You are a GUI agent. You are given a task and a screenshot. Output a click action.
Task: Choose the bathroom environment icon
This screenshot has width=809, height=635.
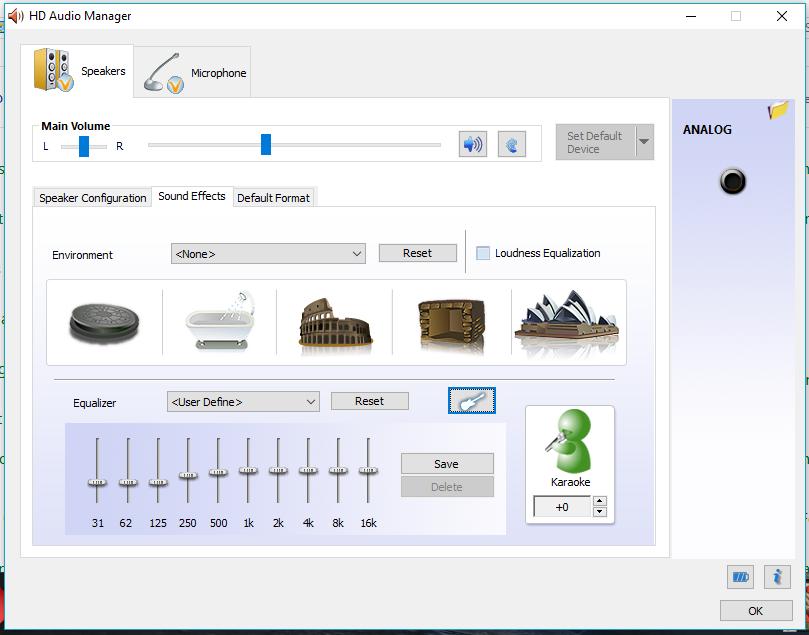[219, 322]
